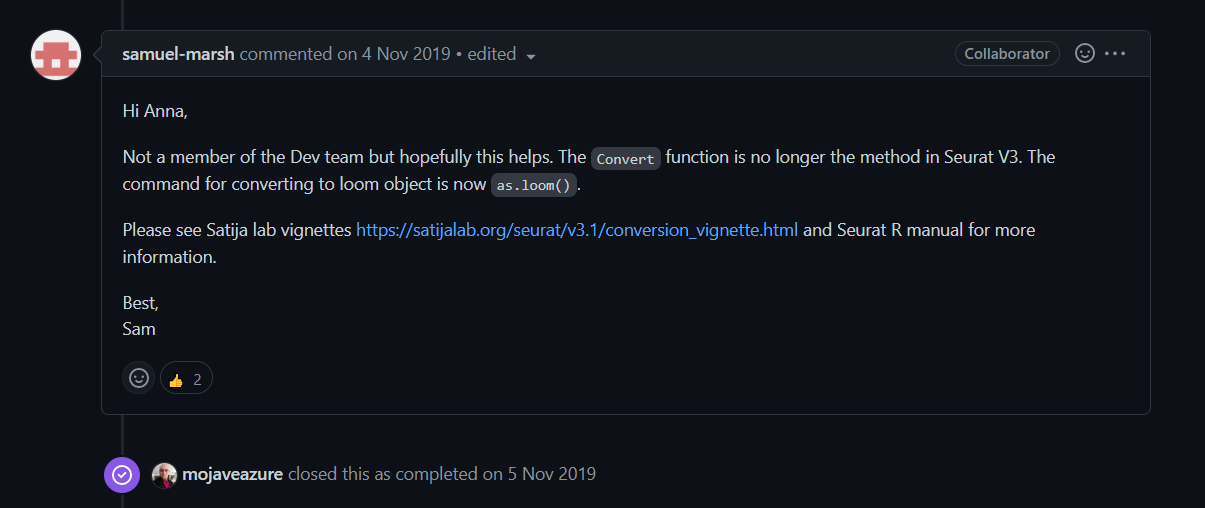1205x508 pixels.
Task: Click the 'Sam' signature line
Action: [139, 328]
